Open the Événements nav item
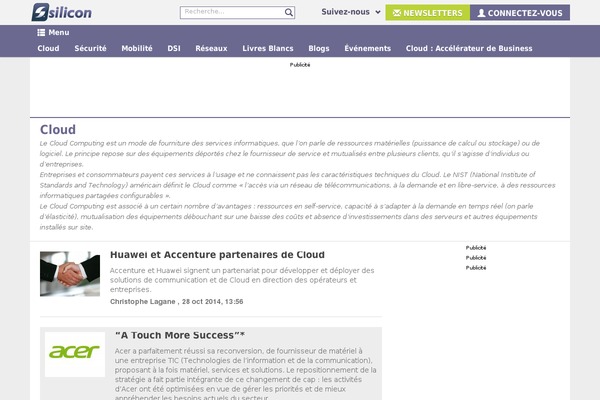 point(367,48)
